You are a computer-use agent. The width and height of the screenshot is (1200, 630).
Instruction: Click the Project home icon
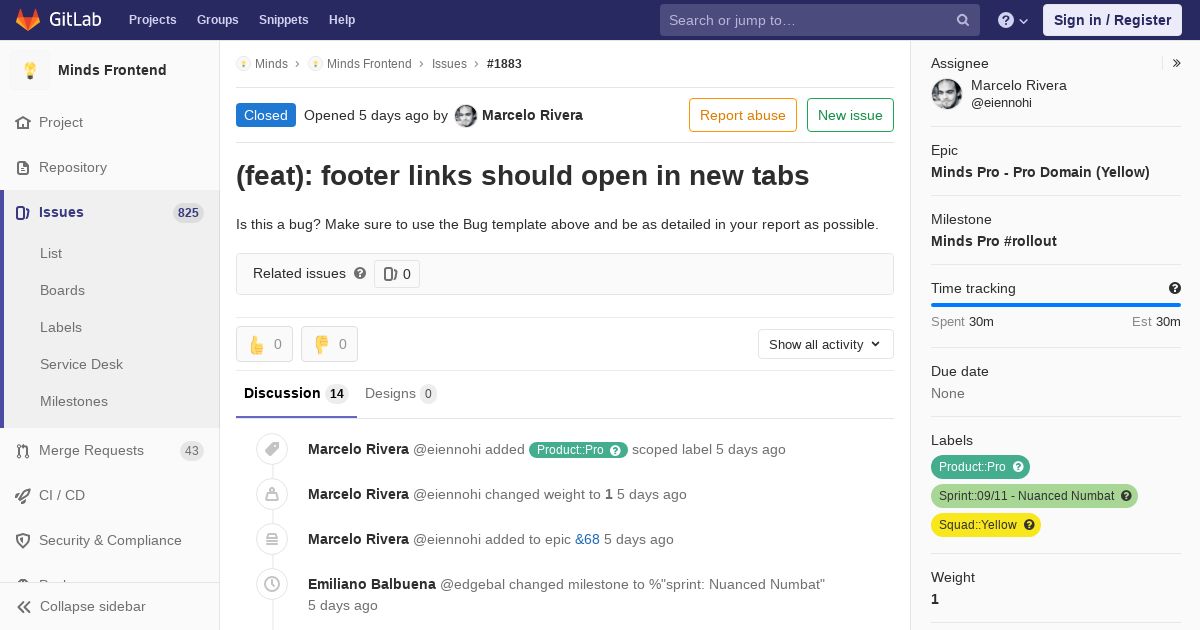pyautogui.click(x=23, y=123)
